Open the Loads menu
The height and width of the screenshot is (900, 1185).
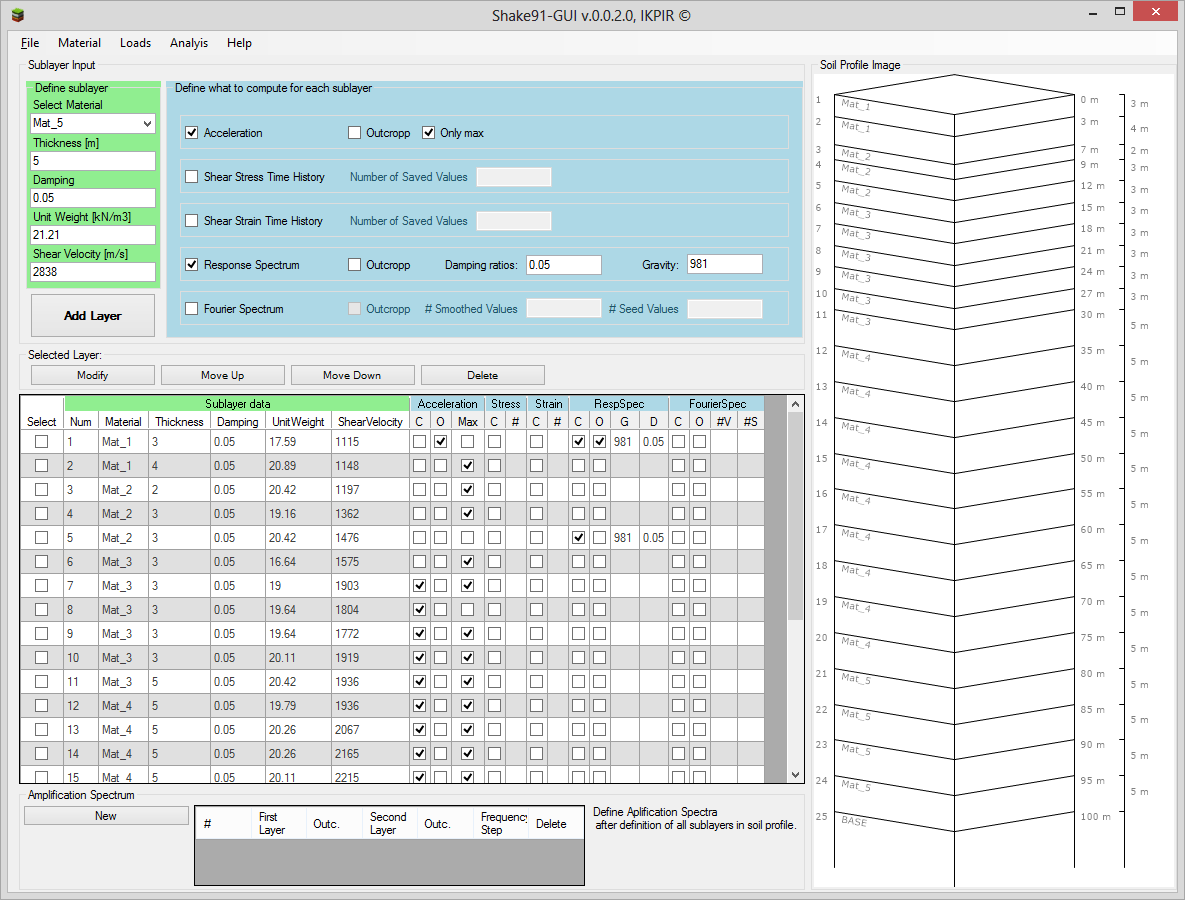click(135, 43)
